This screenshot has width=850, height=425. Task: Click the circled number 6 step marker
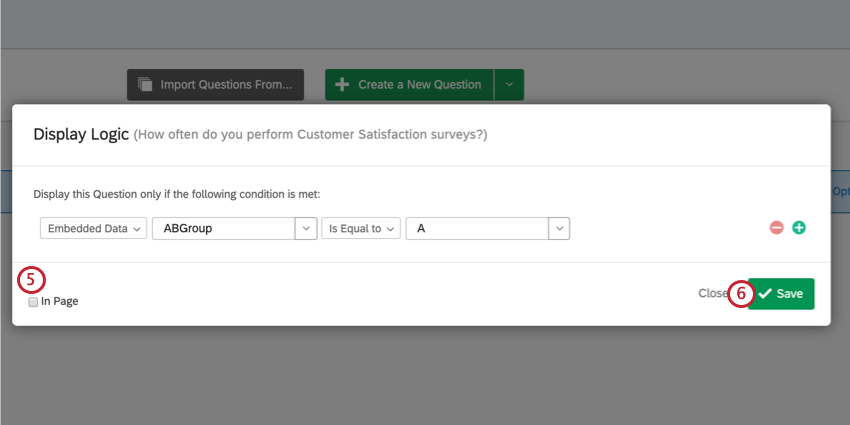pos(740,294)
